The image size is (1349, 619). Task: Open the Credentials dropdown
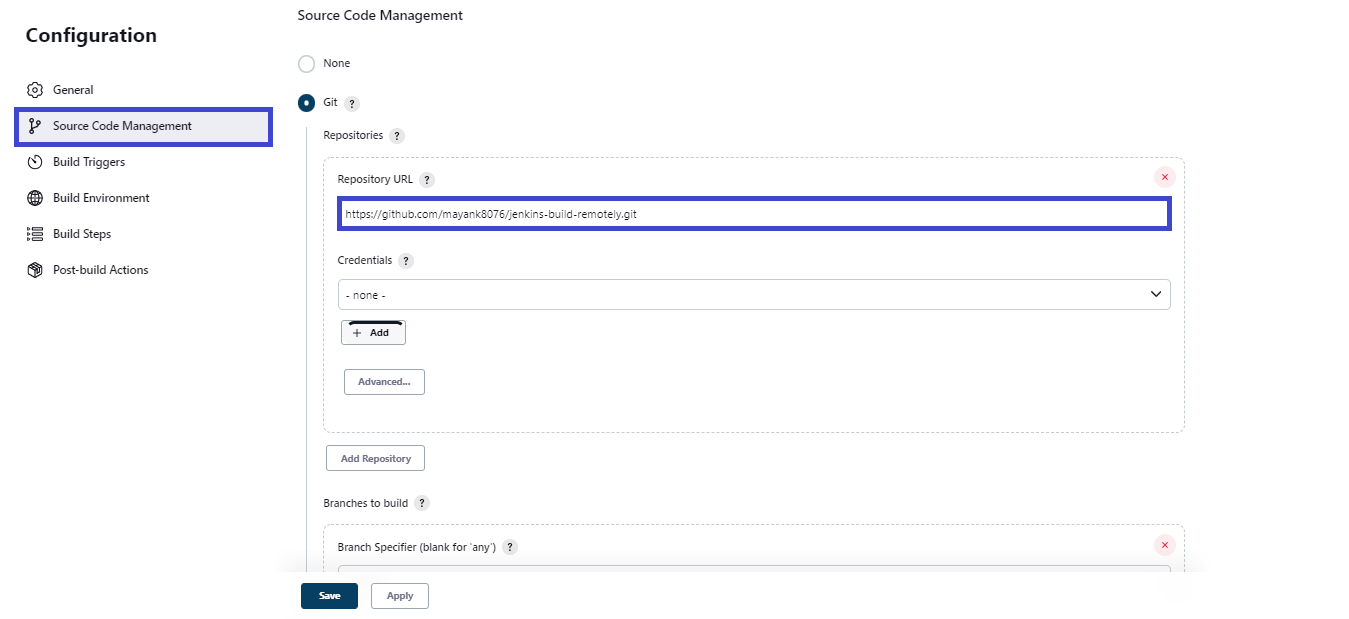(x=754, y=294)
